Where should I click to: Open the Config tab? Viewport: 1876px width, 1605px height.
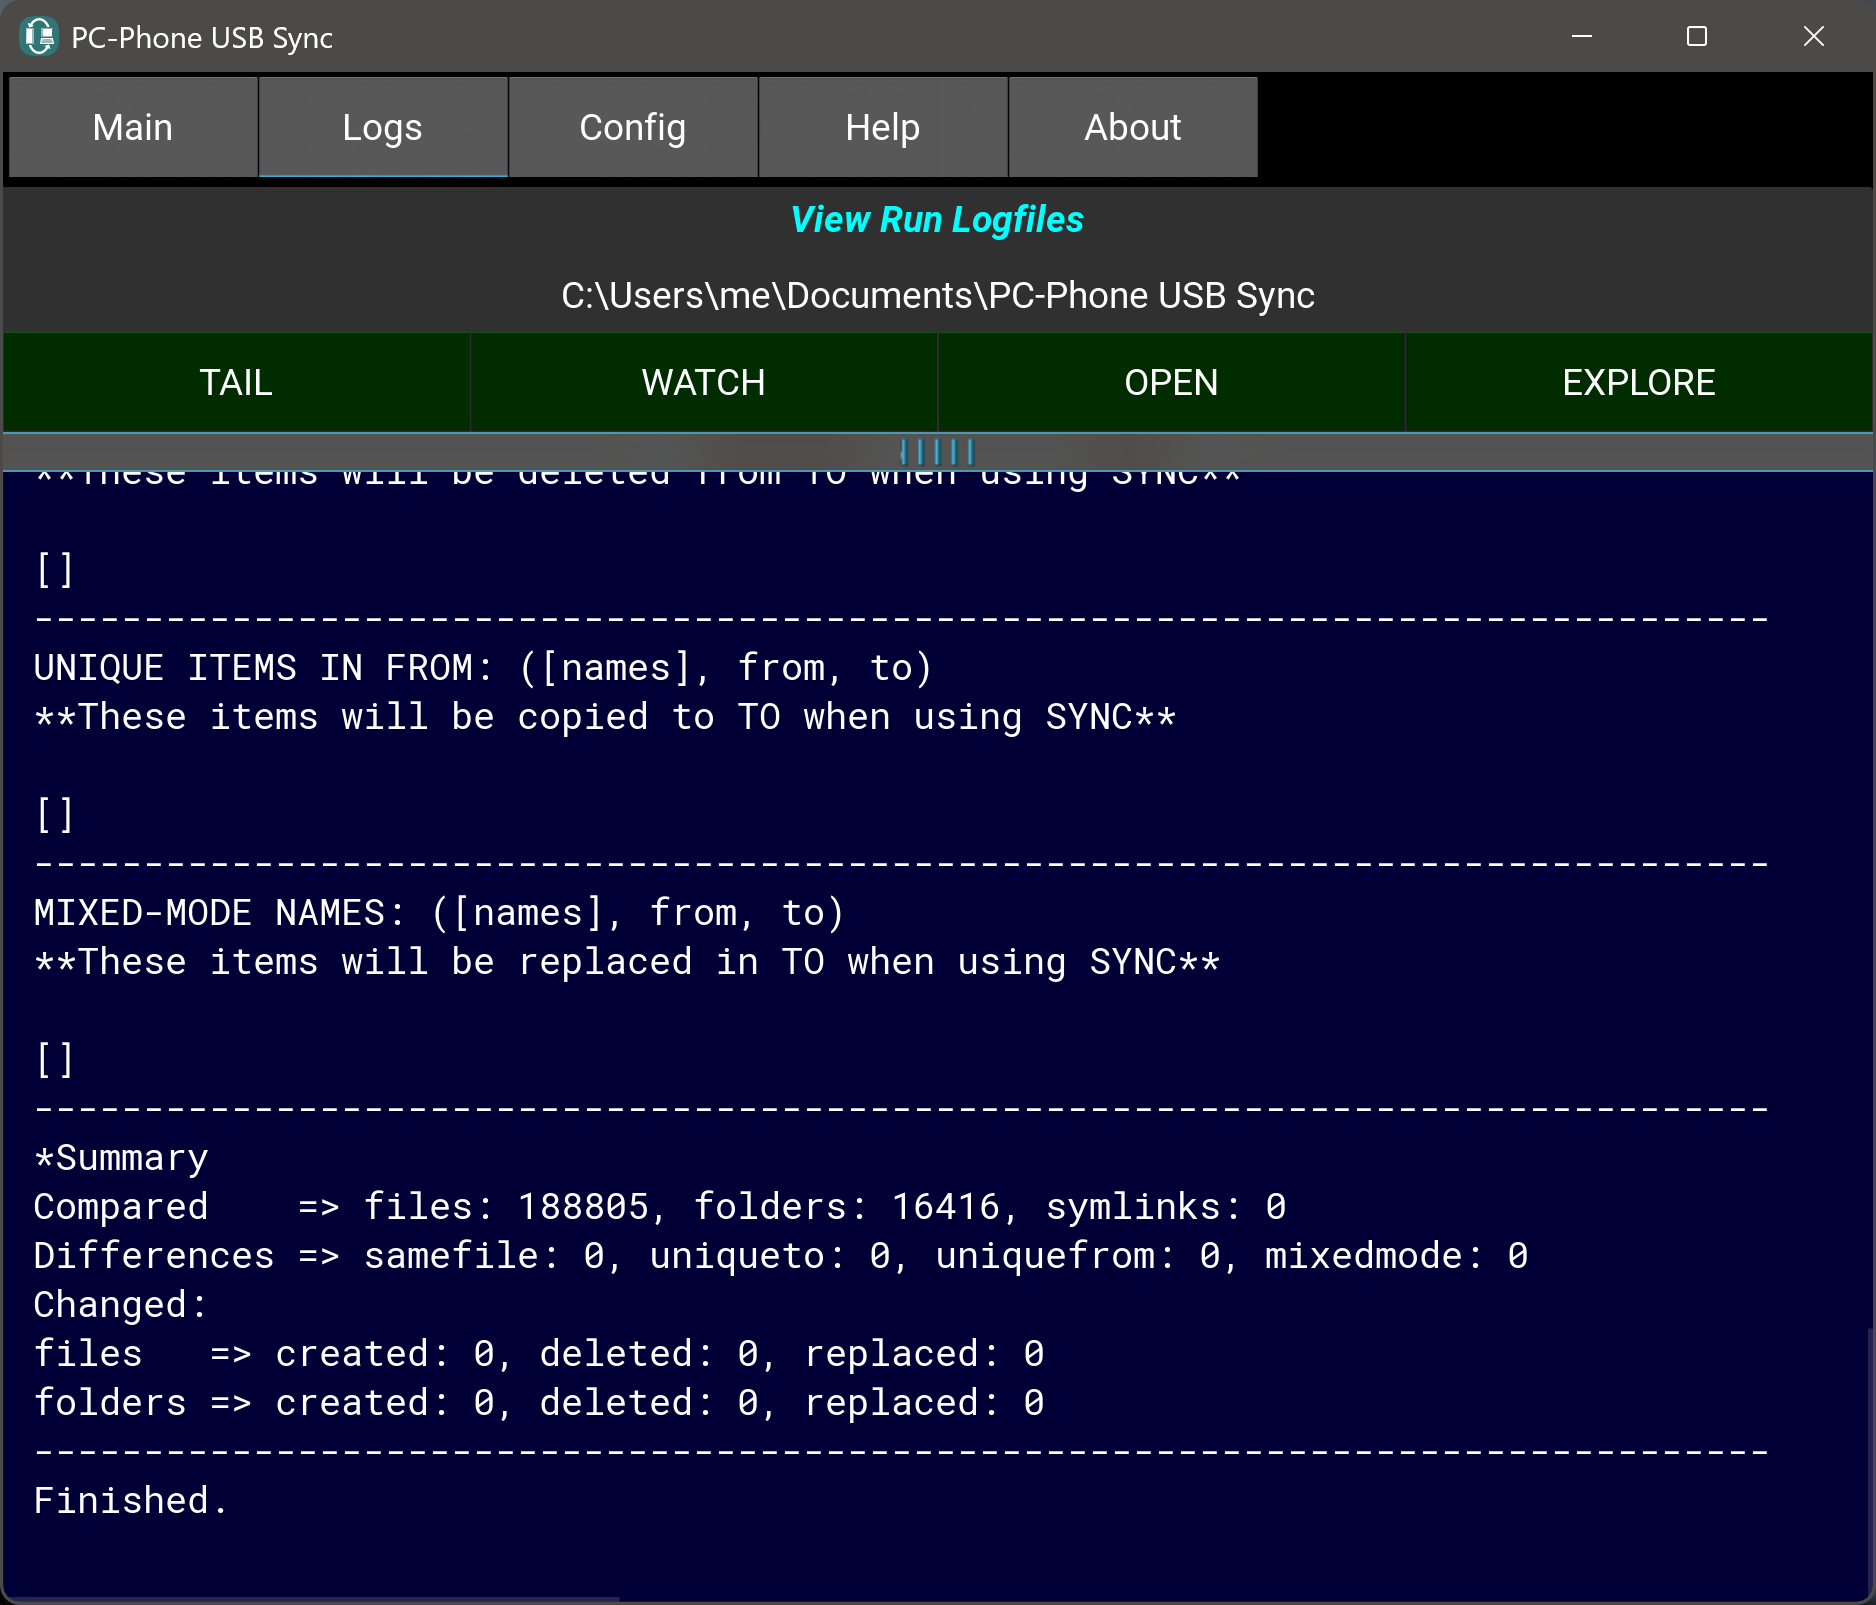click(633, 128)
